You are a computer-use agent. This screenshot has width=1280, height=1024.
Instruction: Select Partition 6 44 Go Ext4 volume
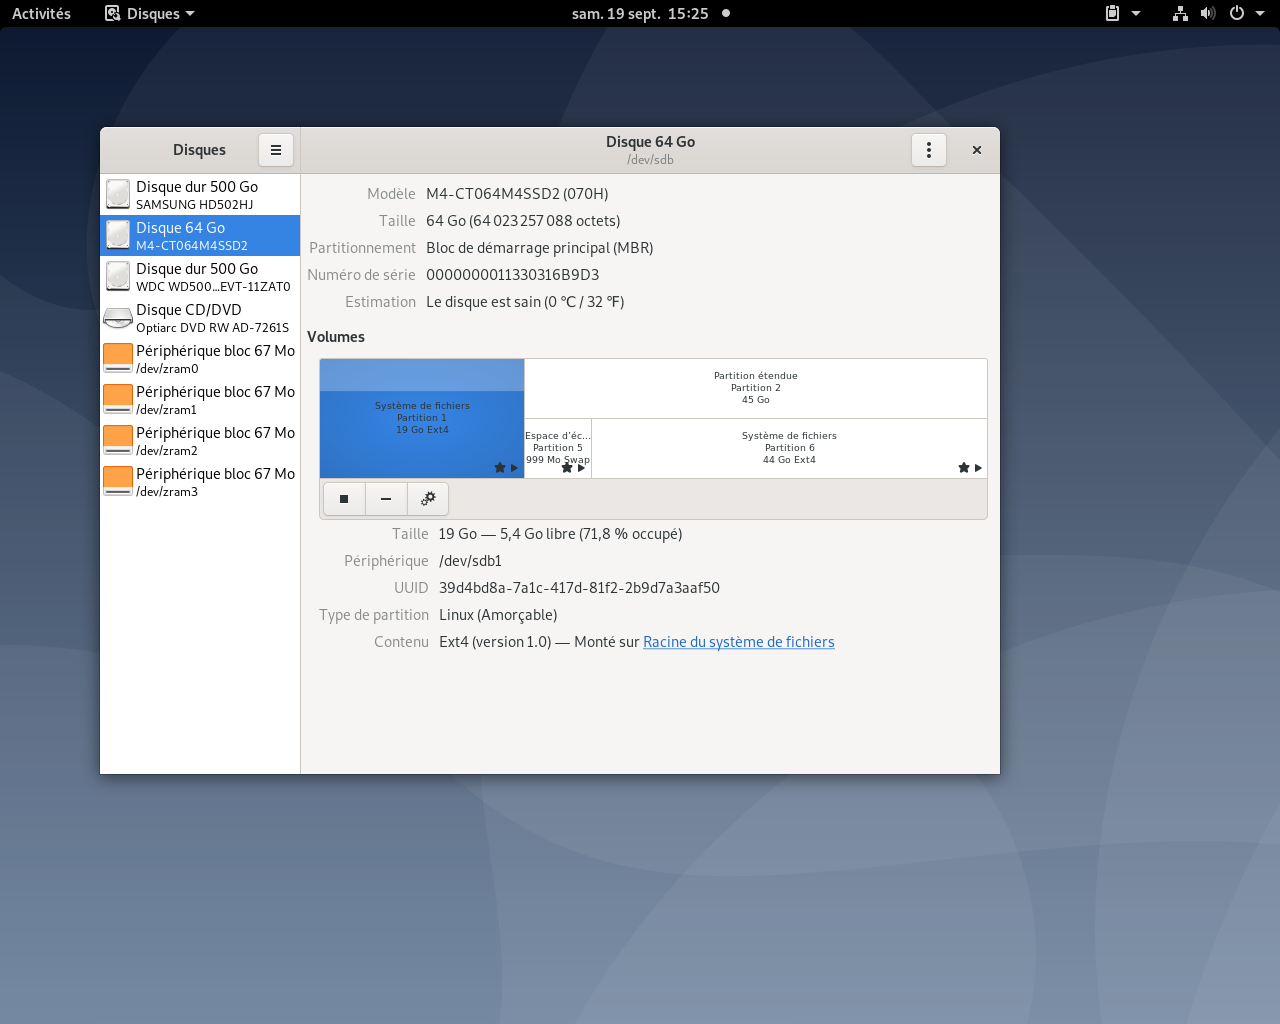pos(790,448)
